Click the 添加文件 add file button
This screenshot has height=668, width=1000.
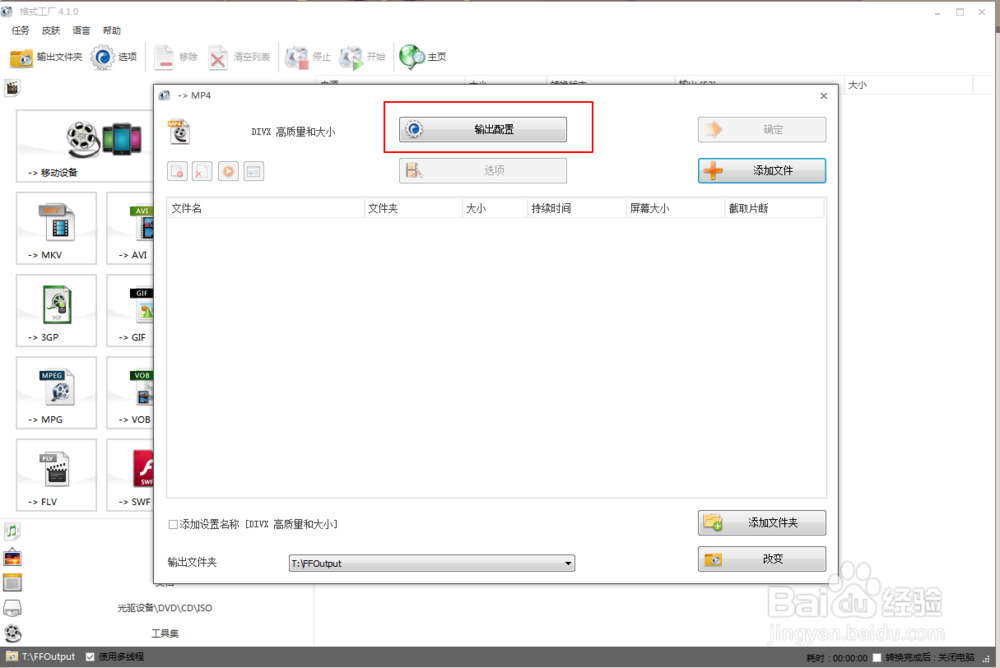click(x=761, y=170)
